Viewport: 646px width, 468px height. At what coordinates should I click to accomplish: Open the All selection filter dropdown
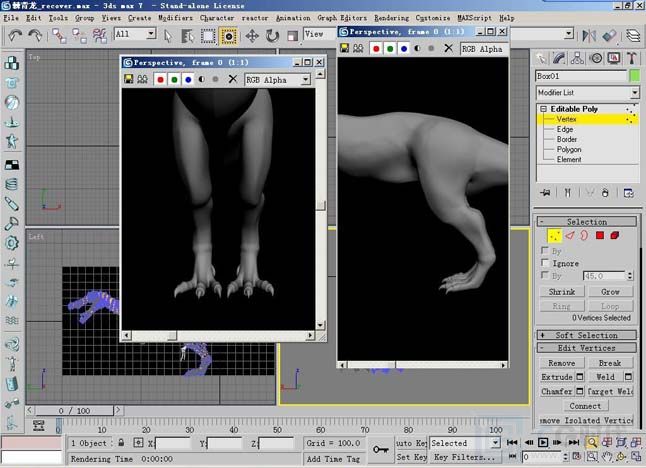click(x=151, y=34)
